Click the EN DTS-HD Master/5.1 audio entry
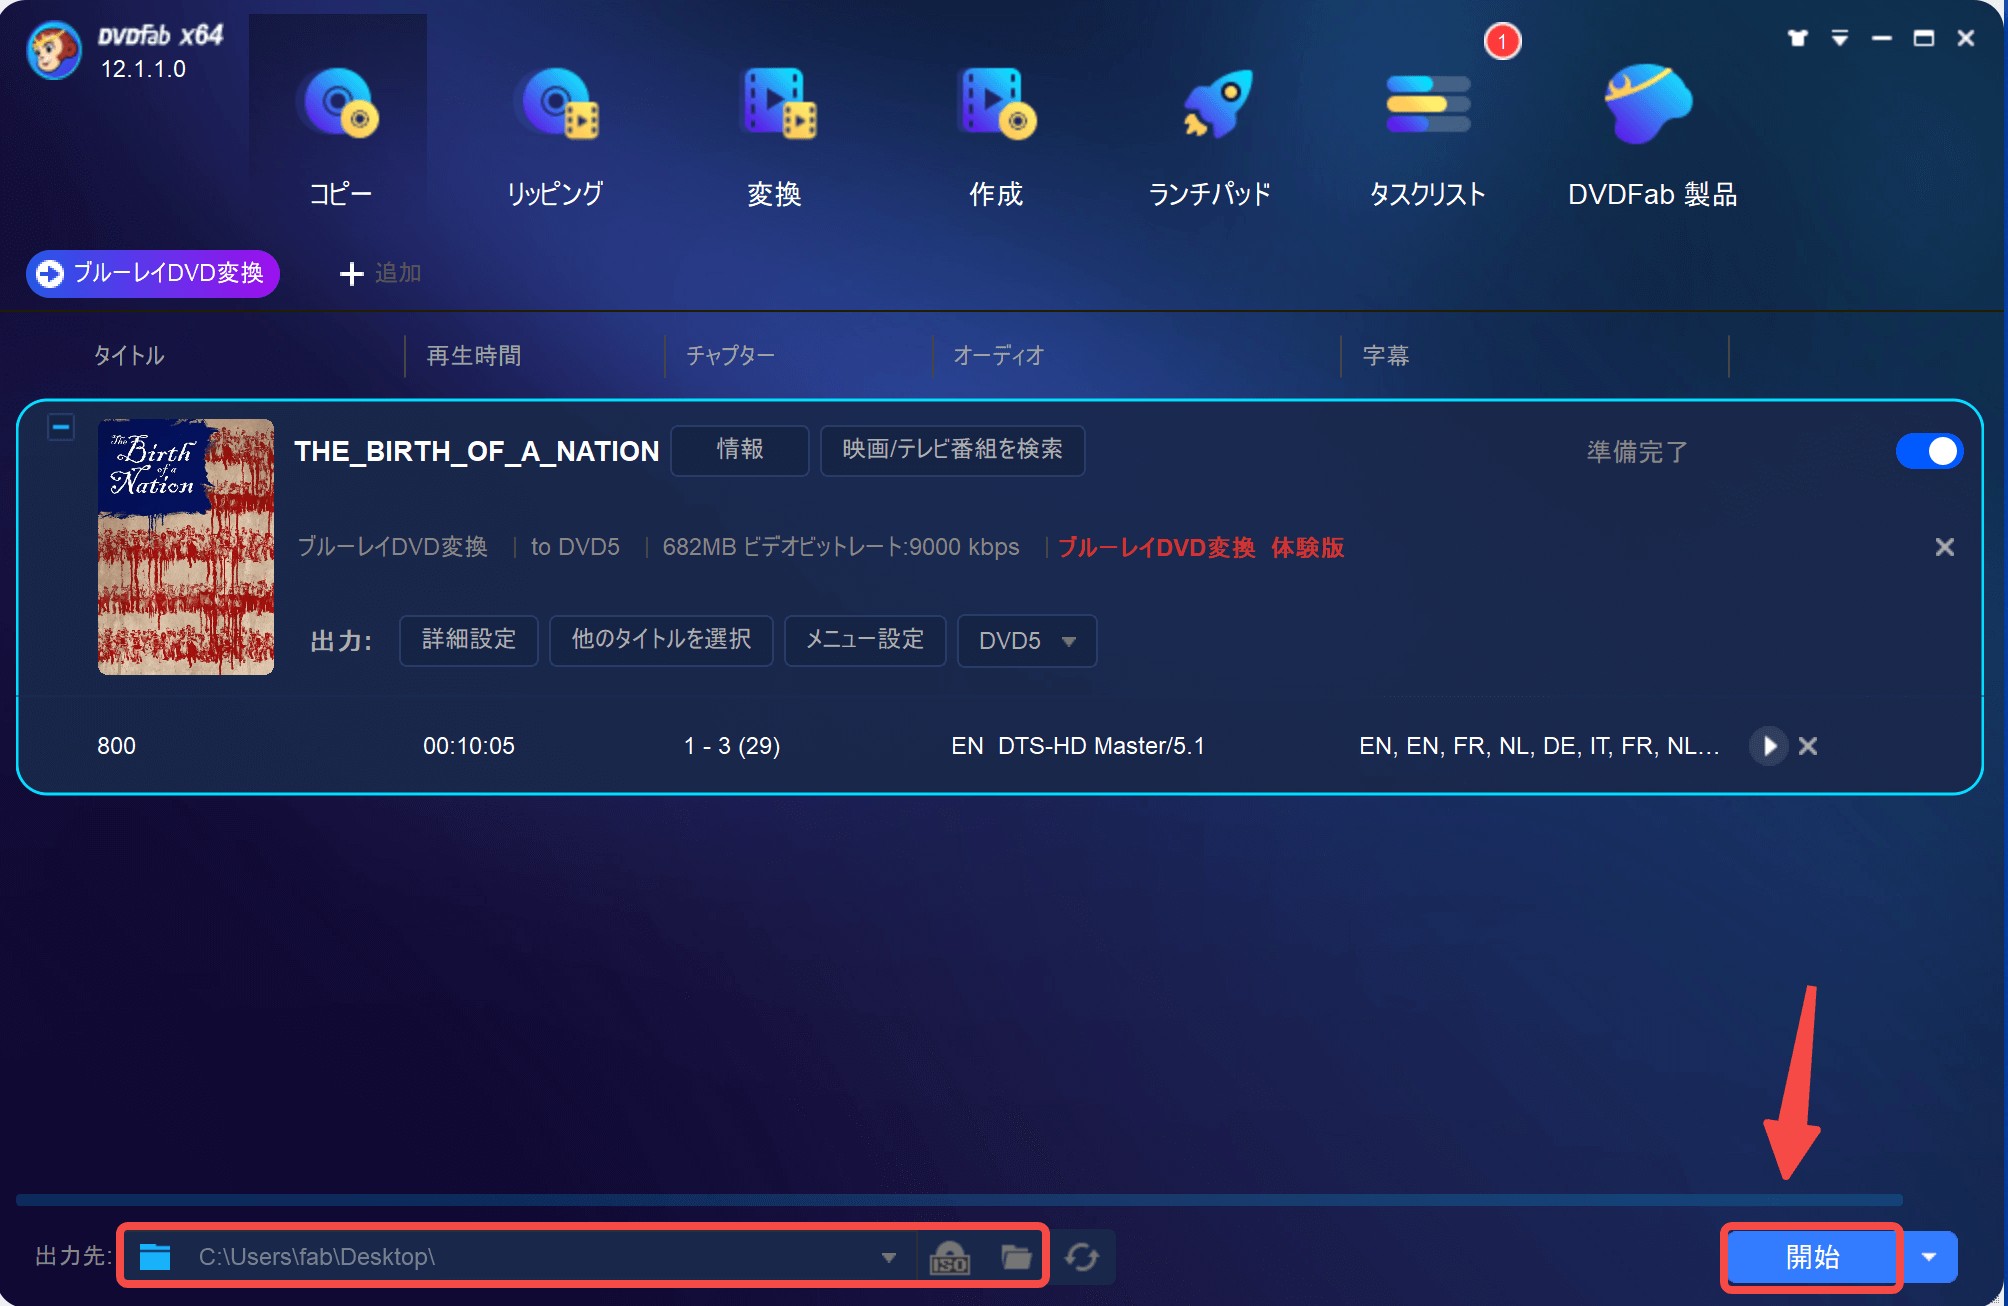The image size is (2008, 1306). pos(1078,746)
